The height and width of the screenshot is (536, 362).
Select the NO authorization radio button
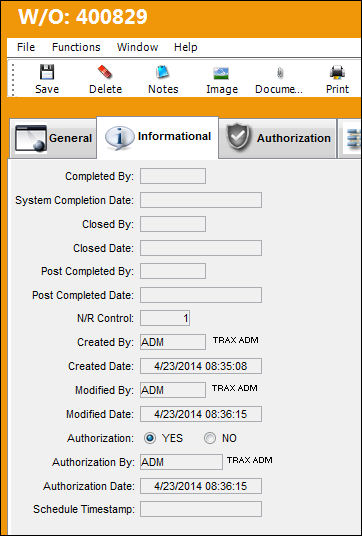pos(210,438)
